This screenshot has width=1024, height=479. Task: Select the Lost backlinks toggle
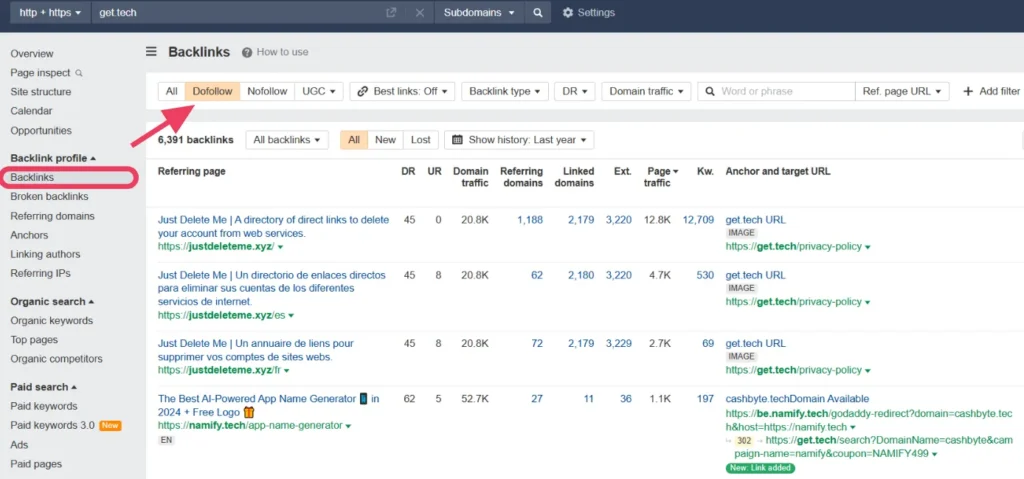421,140
